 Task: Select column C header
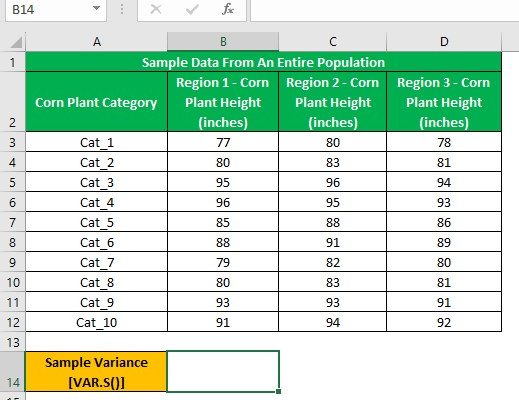click(333, 42)
